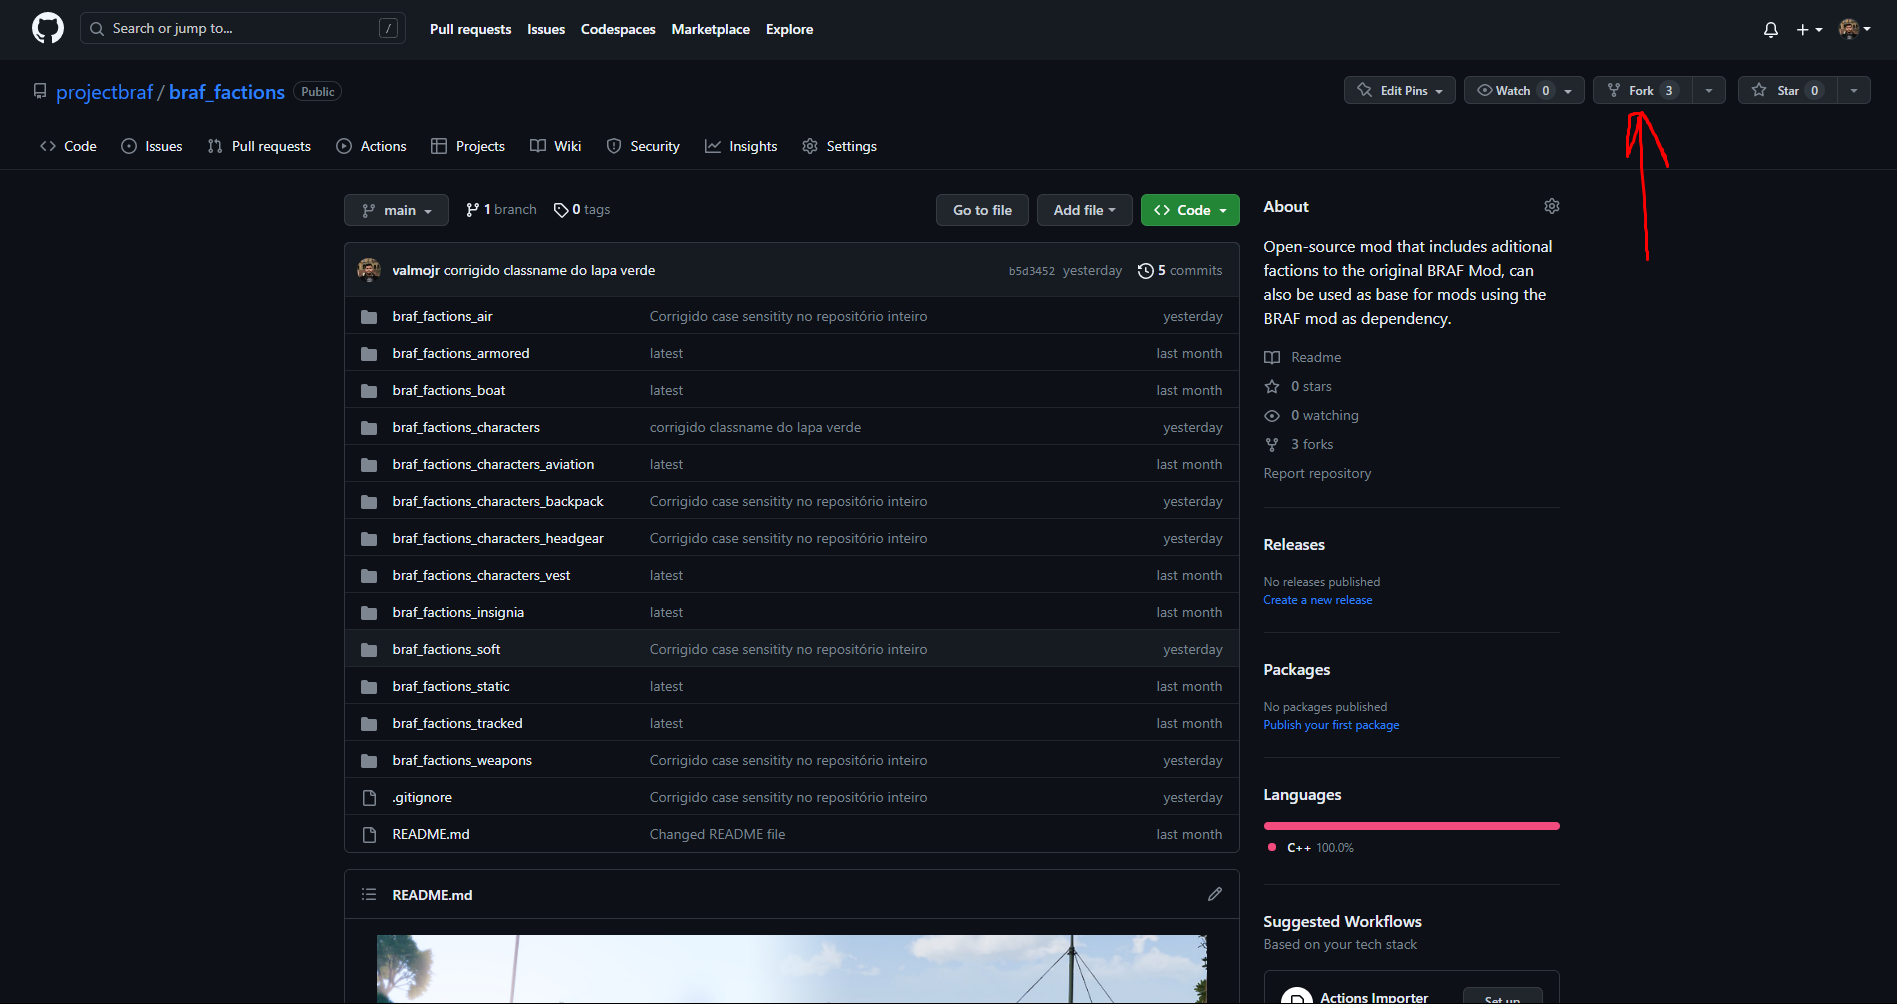The image size is (1897, 1004).
Task: Open commit message 'Changed README file'
Action: coord(717,835)
